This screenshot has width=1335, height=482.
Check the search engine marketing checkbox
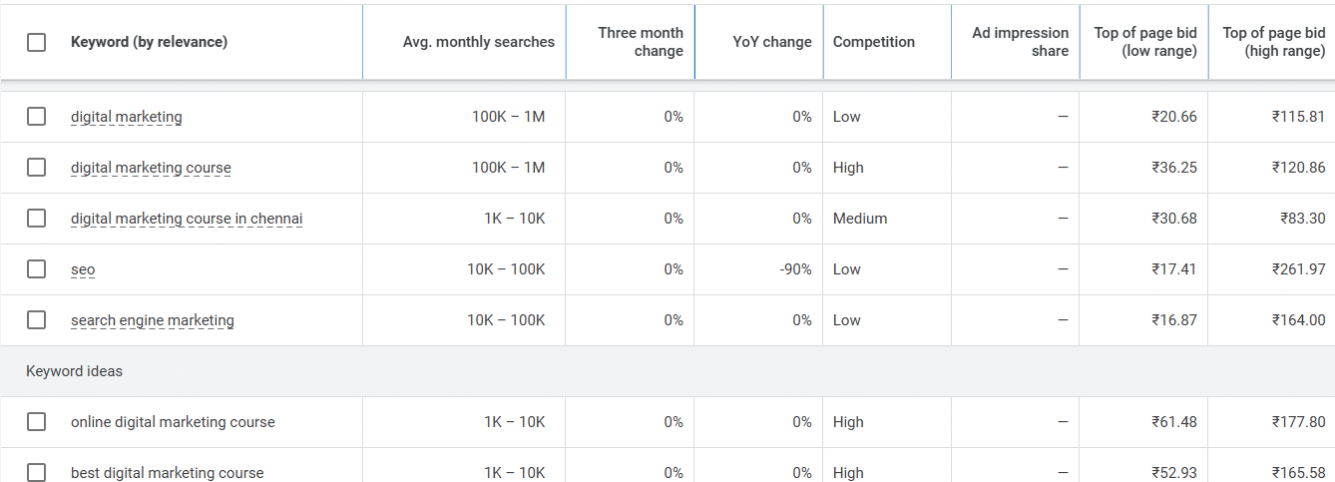(36, 320)
